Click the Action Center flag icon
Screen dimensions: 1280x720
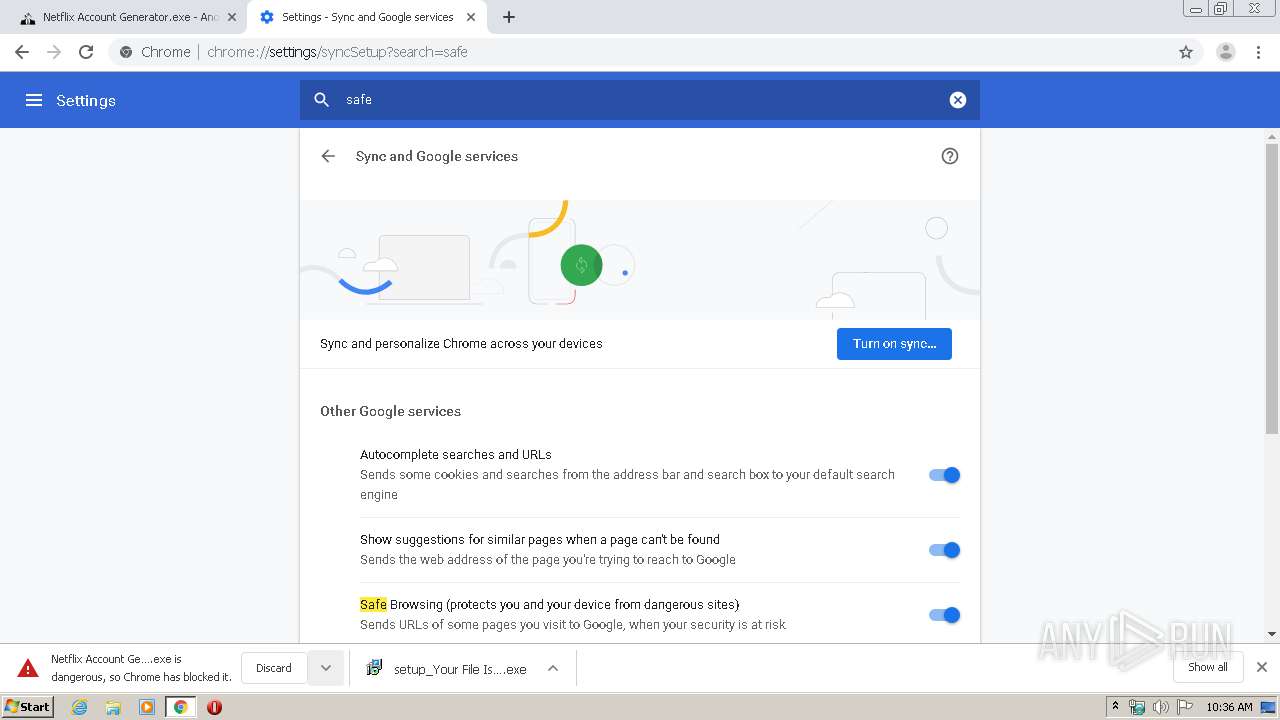1185,707
